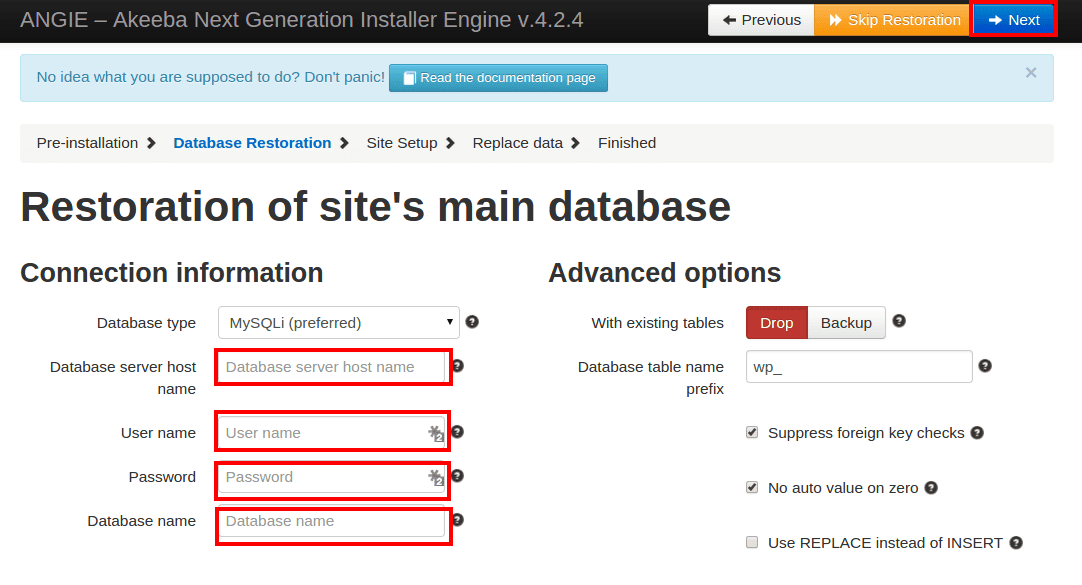The image size is (1082, 585).
Task: Click the Skip Restoration button
Action: coord(891,19)
